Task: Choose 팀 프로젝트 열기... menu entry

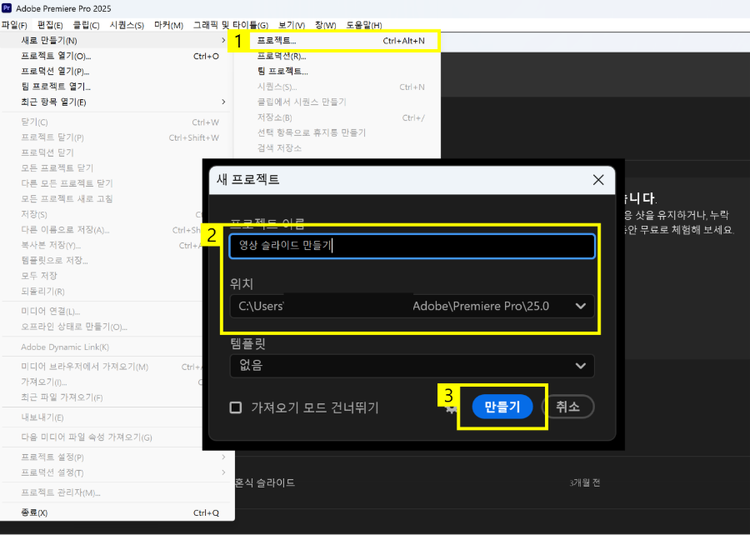Action: (x=117, y=87)
